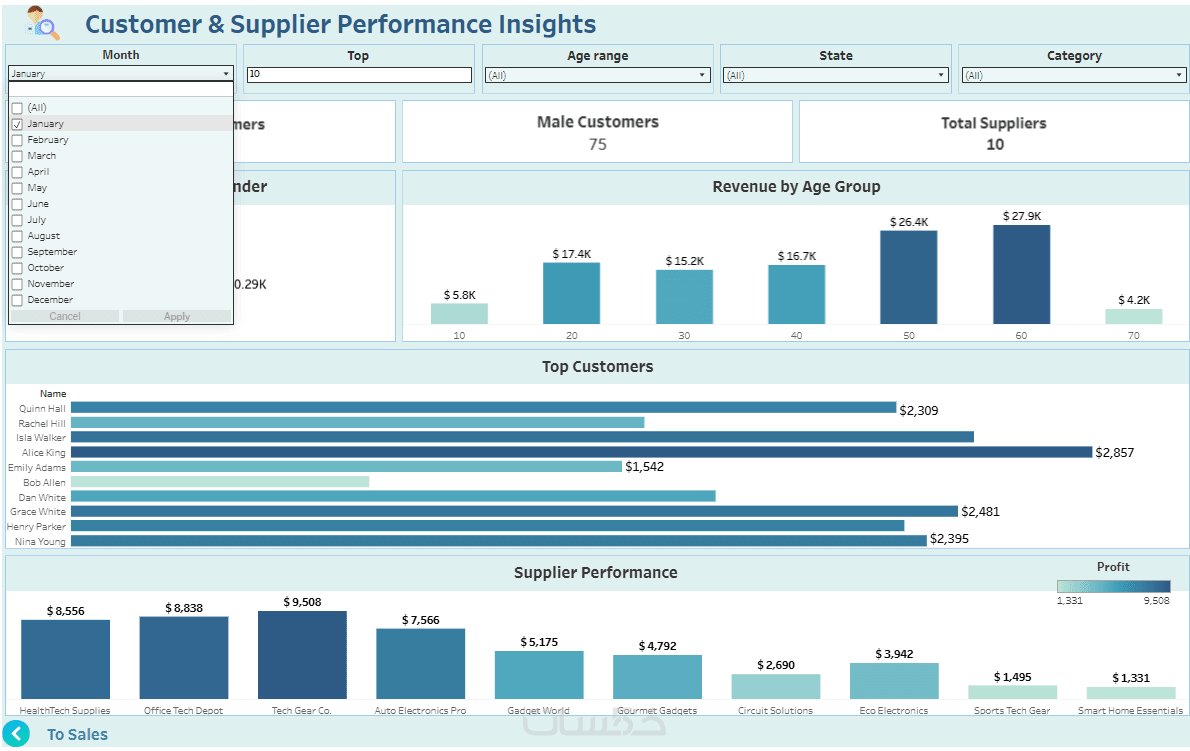The height and width of the screenshot is (751, 1190).
Task: Click the Top value input field
Action: [359, 75]
